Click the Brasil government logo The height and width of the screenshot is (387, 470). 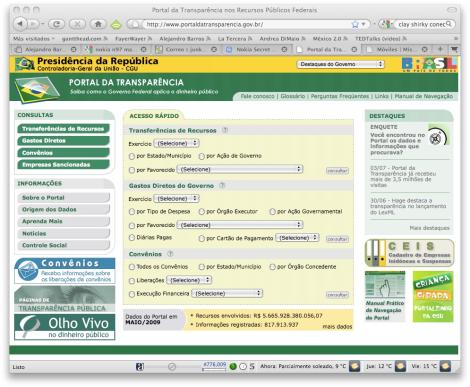click(429, 64)
